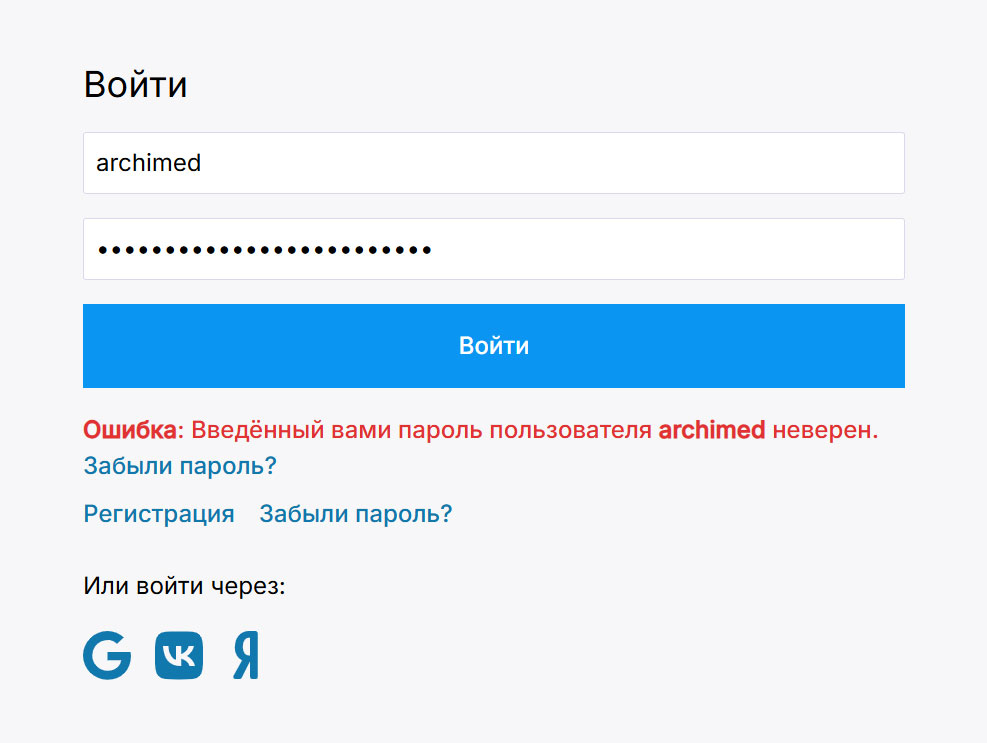Viewport: 987px width, 743px height.
Task: Click the red Ошибка error message
Action: pos(480,430)
